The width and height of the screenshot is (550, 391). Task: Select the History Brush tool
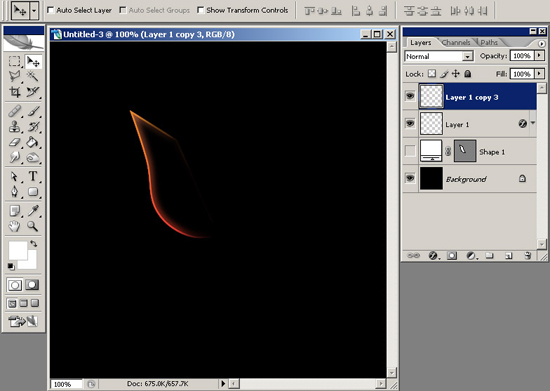coord(33,127)
